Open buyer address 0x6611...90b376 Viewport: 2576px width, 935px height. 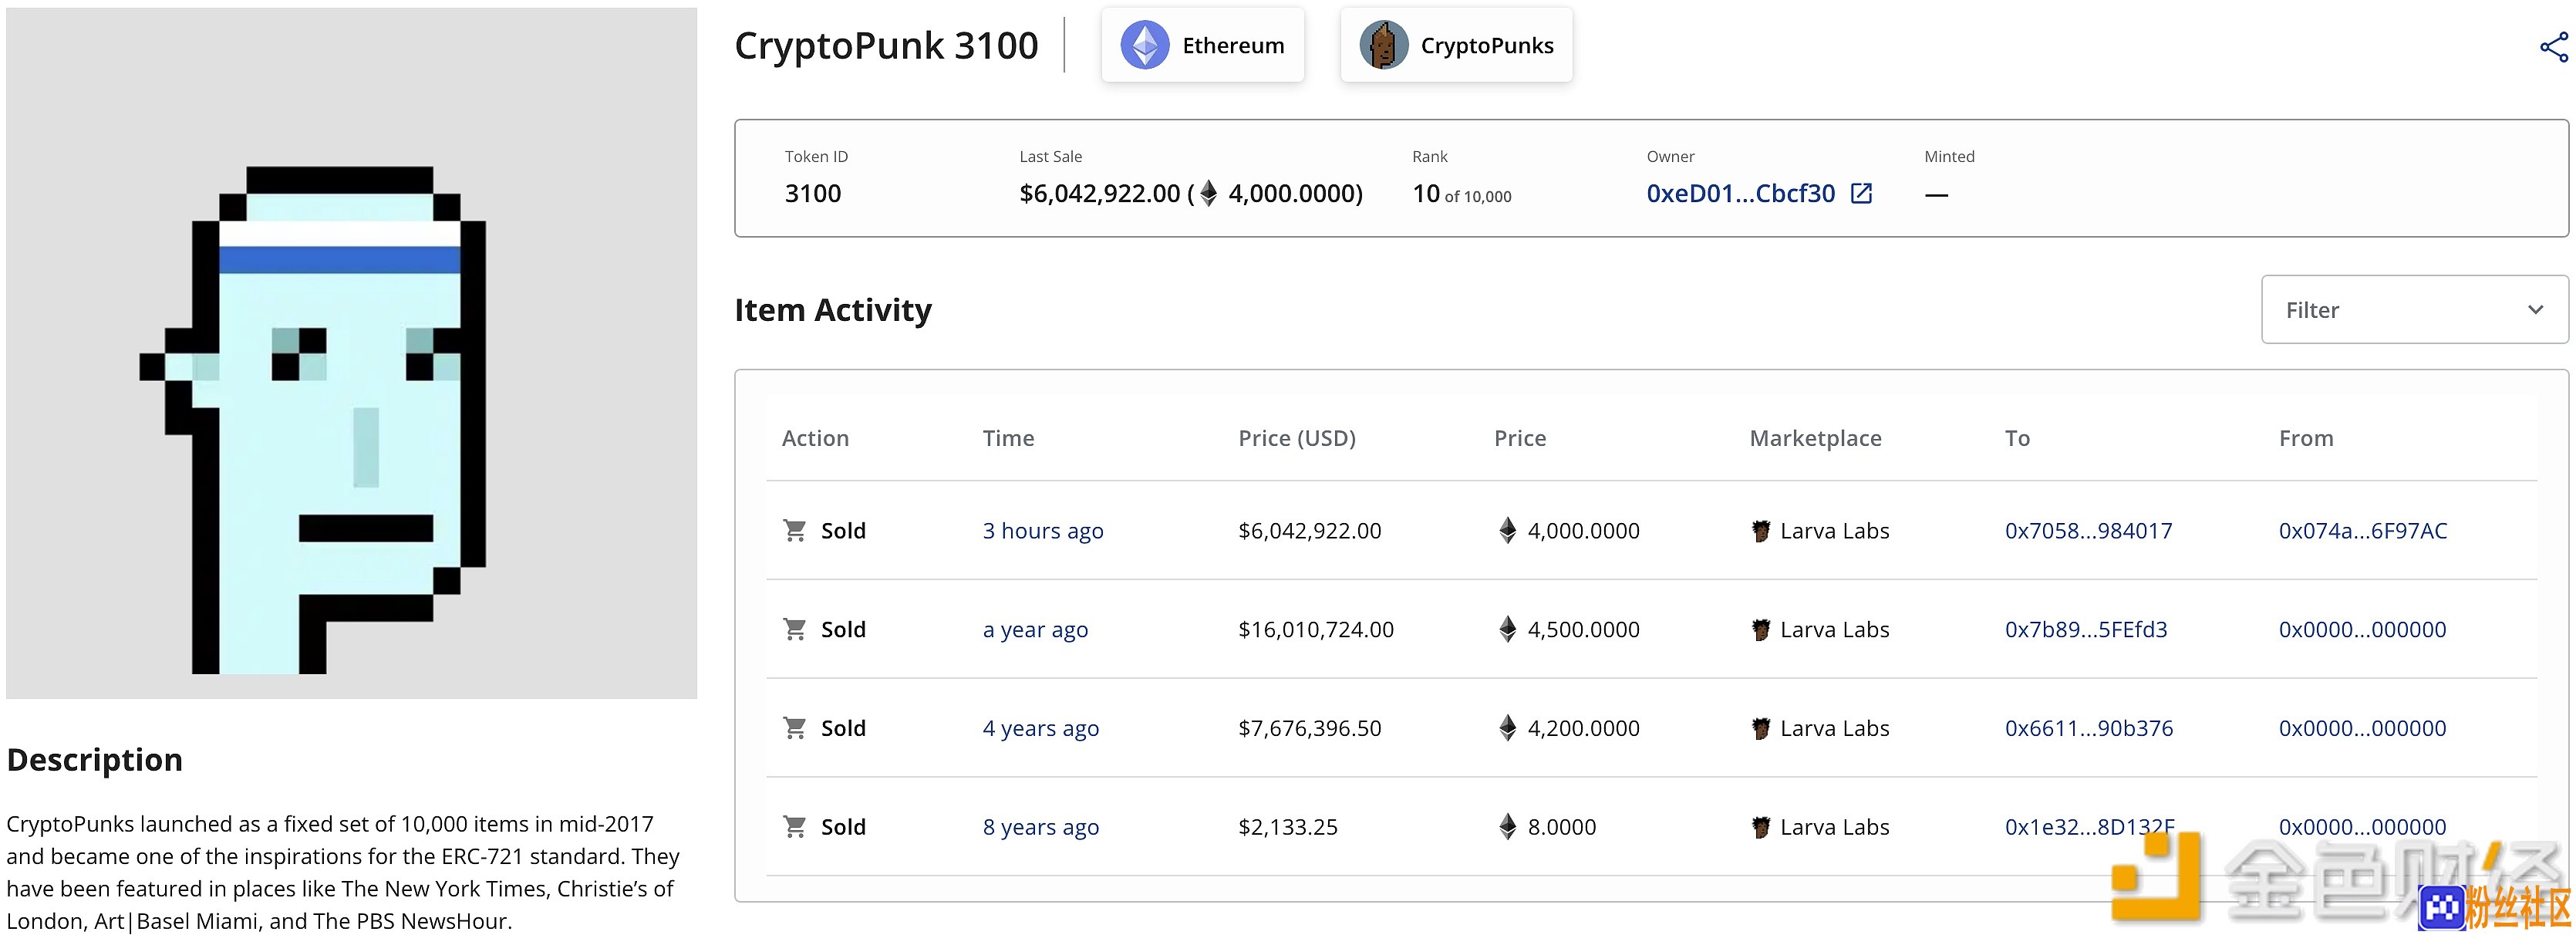2088,729
